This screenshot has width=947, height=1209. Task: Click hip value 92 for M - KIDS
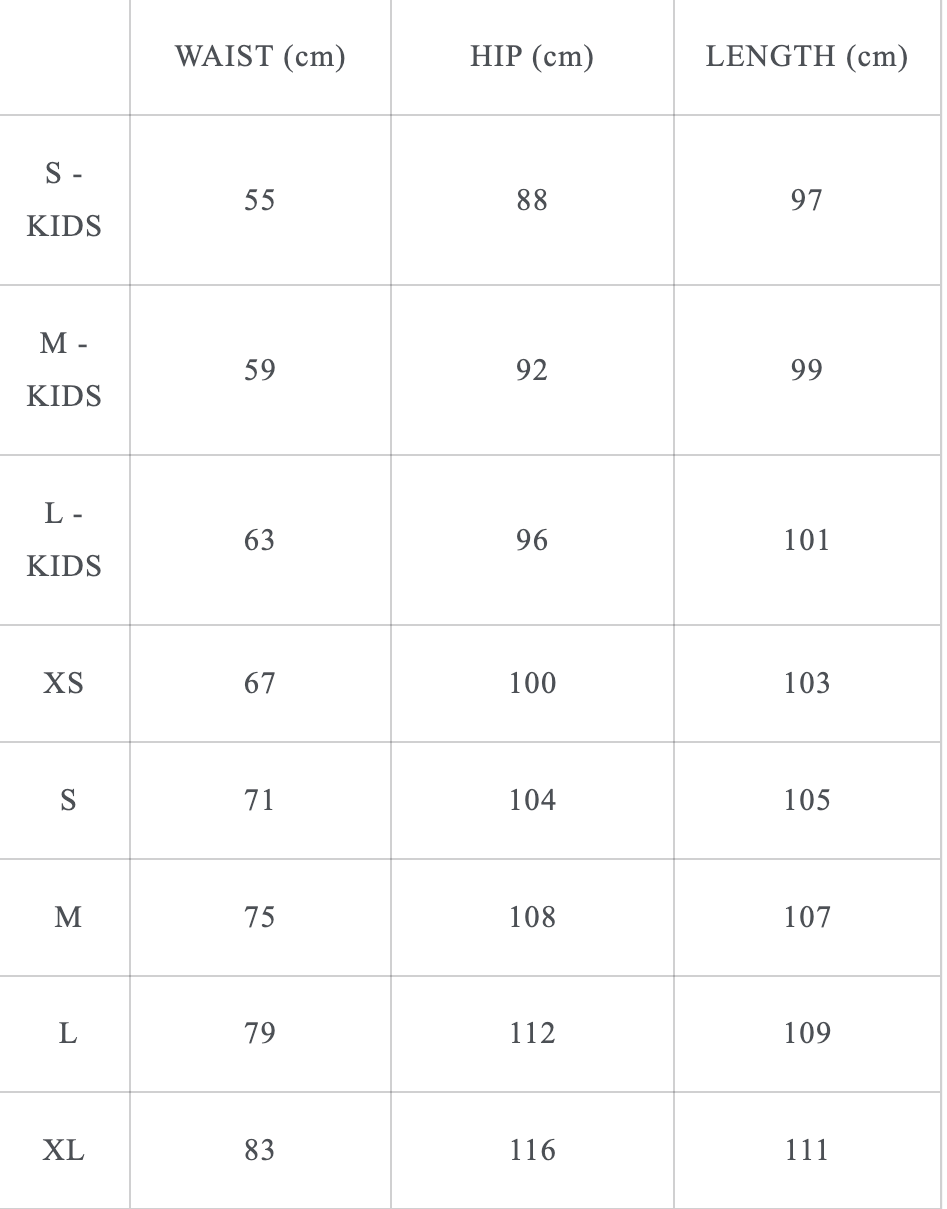point(532,370)
